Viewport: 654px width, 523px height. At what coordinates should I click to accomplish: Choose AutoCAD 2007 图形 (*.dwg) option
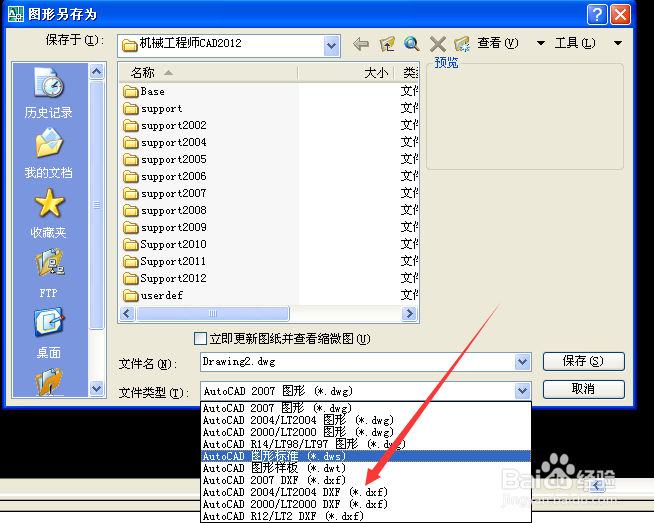pyautogui.click(x=366, y=408)
